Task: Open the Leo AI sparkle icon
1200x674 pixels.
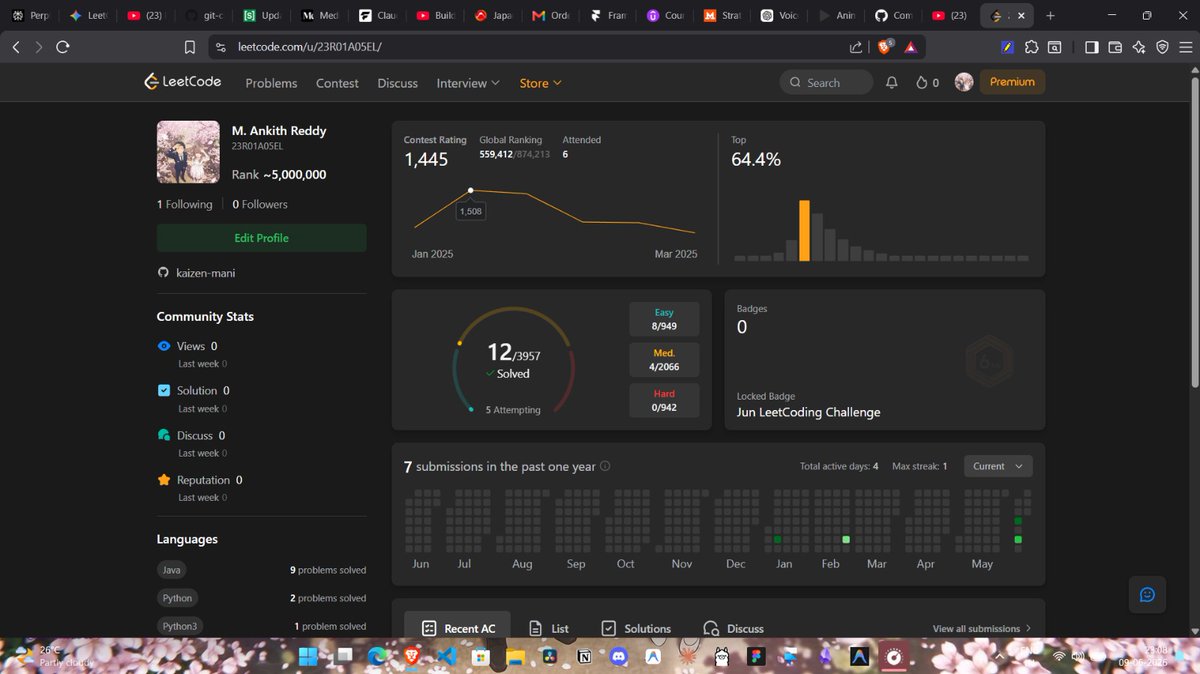Action: point(1138,47)
